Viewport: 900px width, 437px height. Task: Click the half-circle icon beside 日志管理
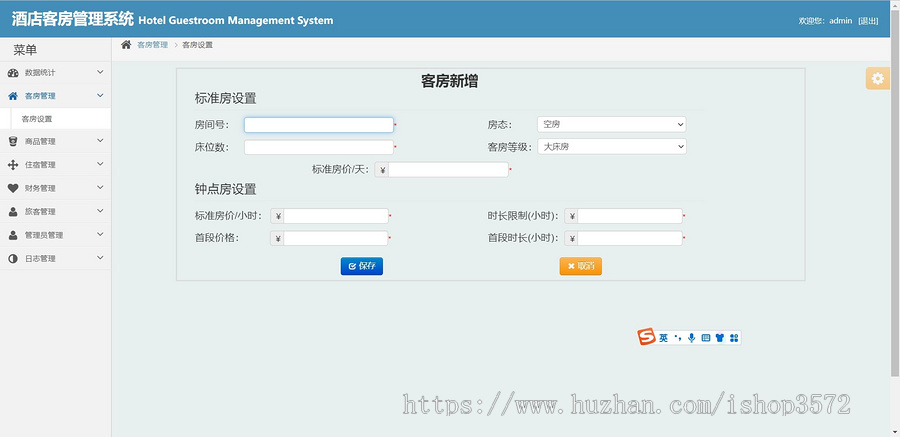tap(13, 259)
